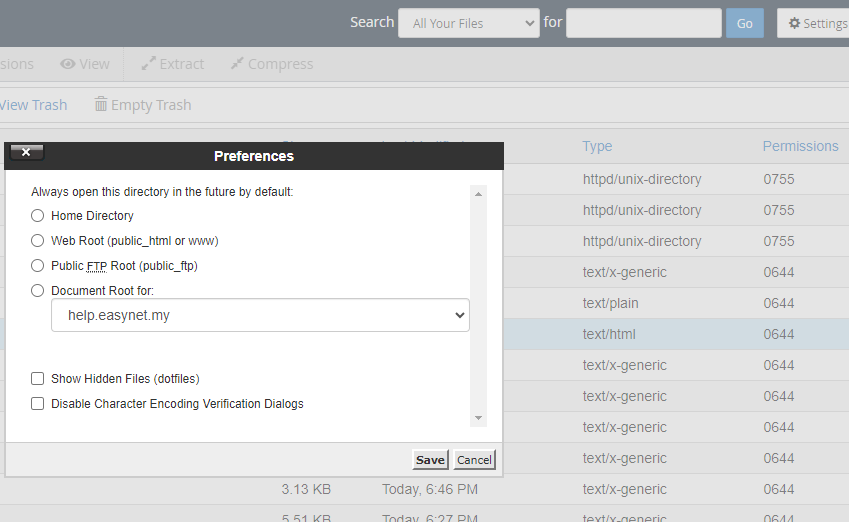Select the Home Directory radio button
This screenshot has height=522, width=849.
click(x=38, y=216)
